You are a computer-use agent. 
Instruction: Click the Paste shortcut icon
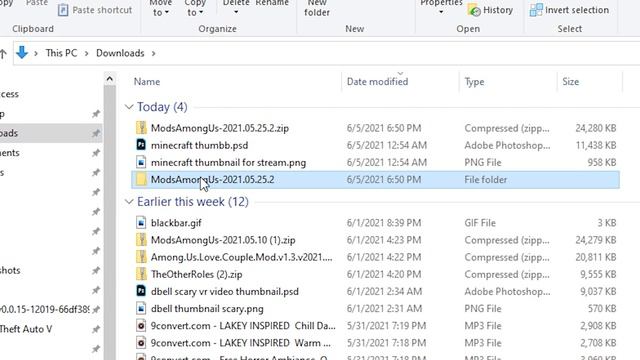pos(63,10)
